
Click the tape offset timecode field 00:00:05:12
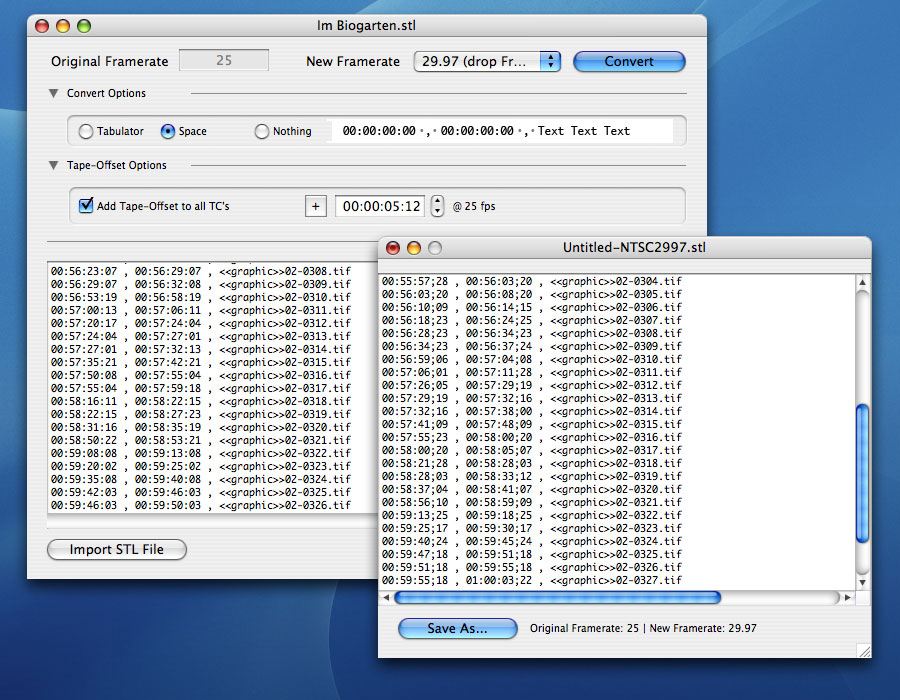pos(380,207)
